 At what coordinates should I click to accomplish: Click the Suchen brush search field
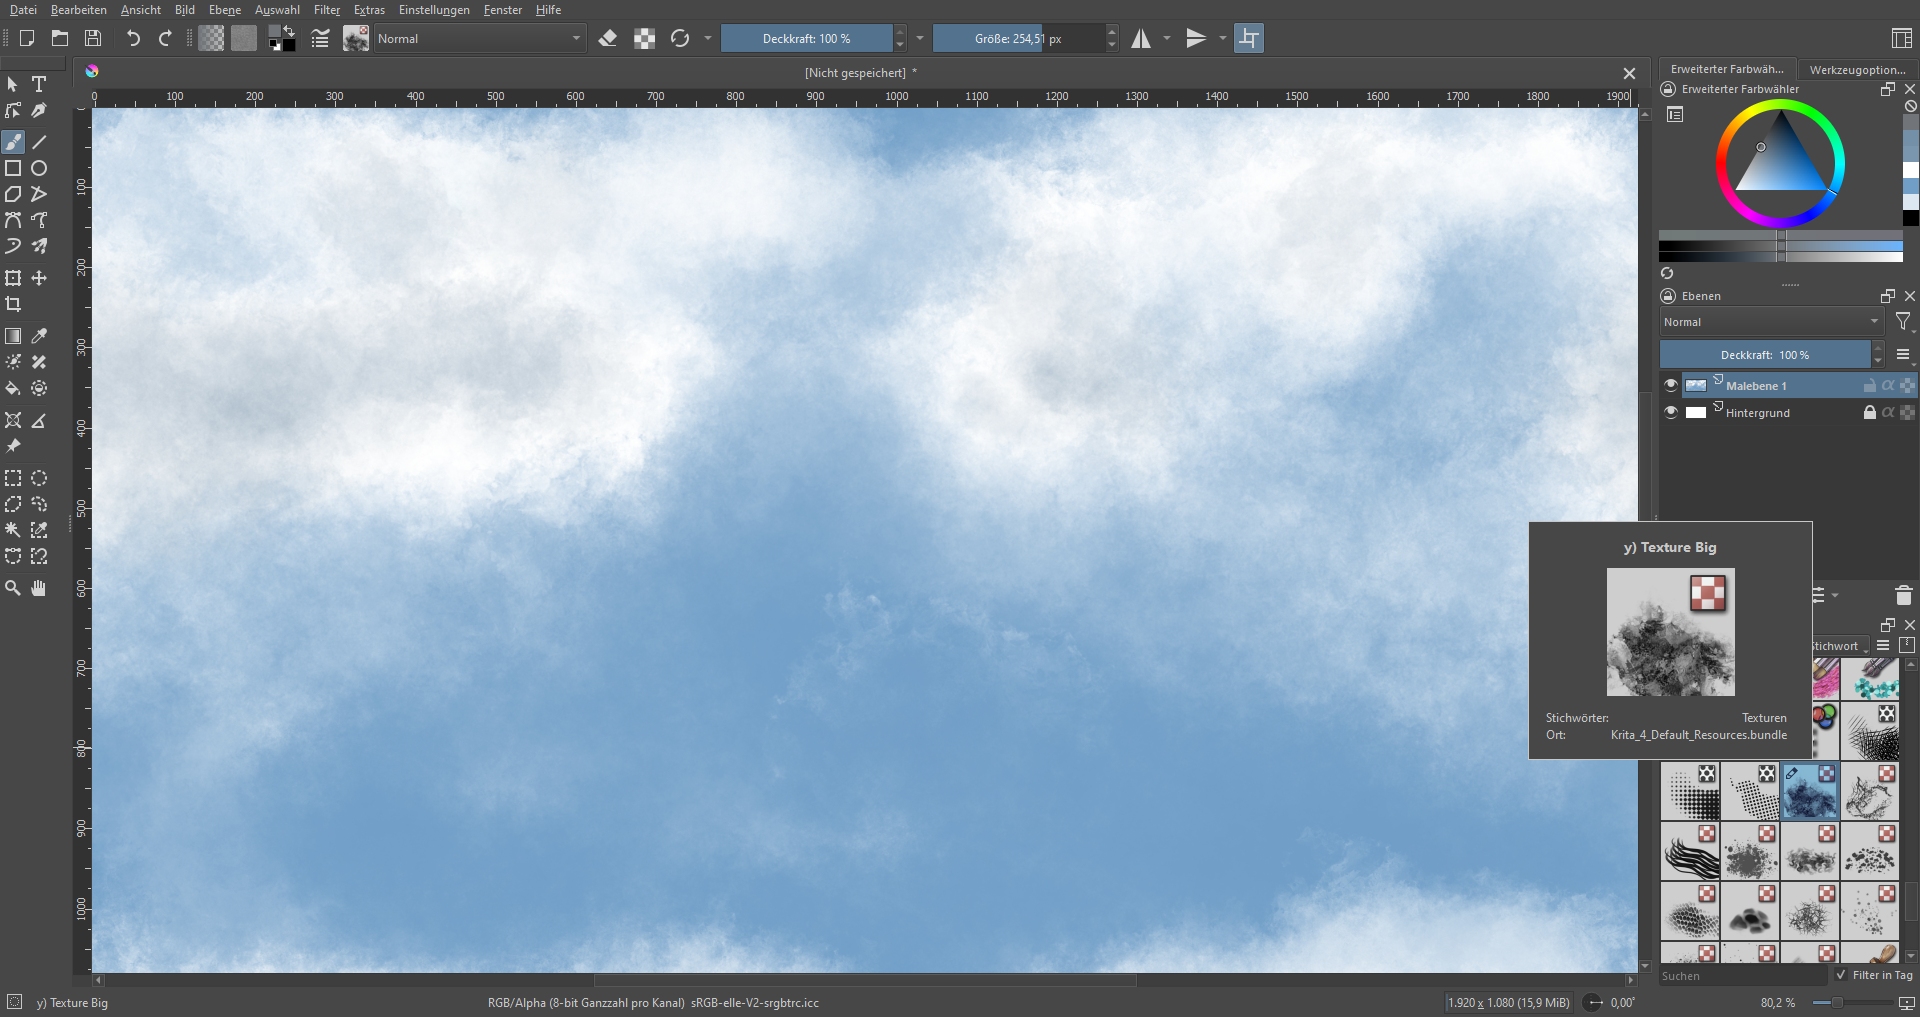click(x=1743, y=975)
